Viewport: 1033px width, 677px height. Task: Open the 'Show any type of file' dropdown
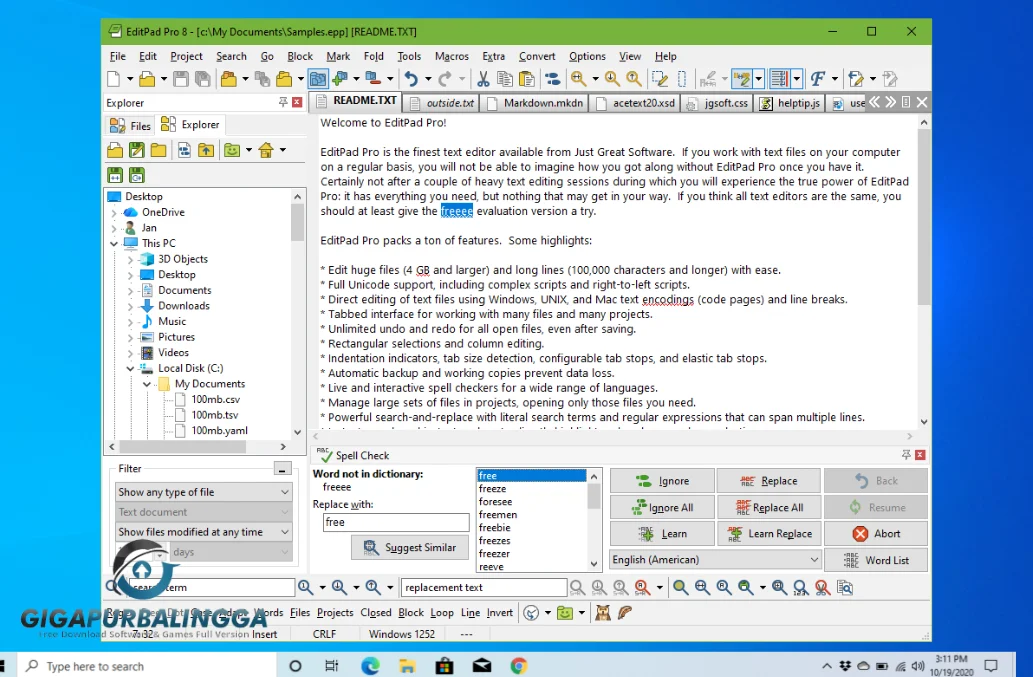point(204,492)
